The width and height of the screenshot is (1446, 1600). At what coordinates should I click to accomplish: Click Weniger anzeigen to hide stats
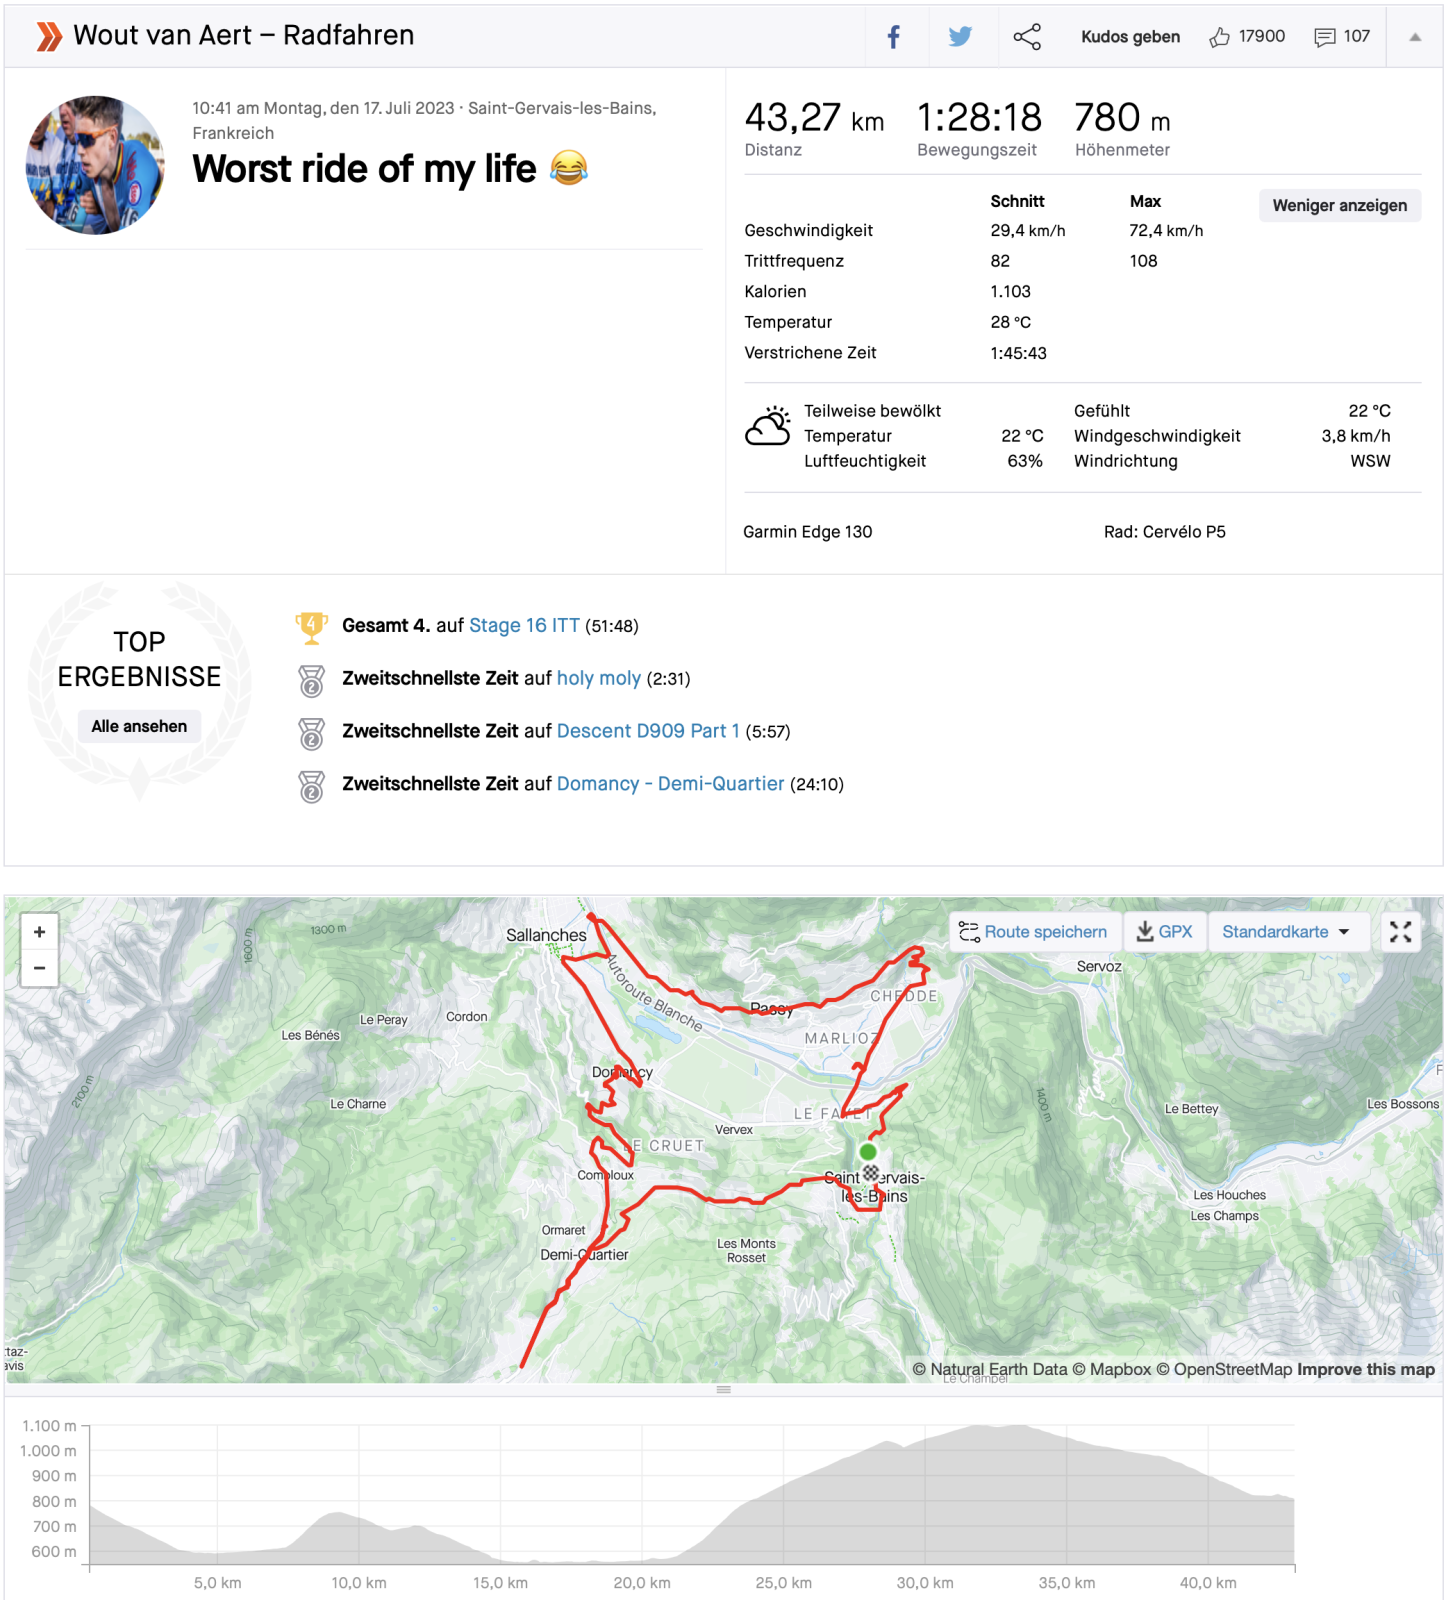tap(1339, 206)
